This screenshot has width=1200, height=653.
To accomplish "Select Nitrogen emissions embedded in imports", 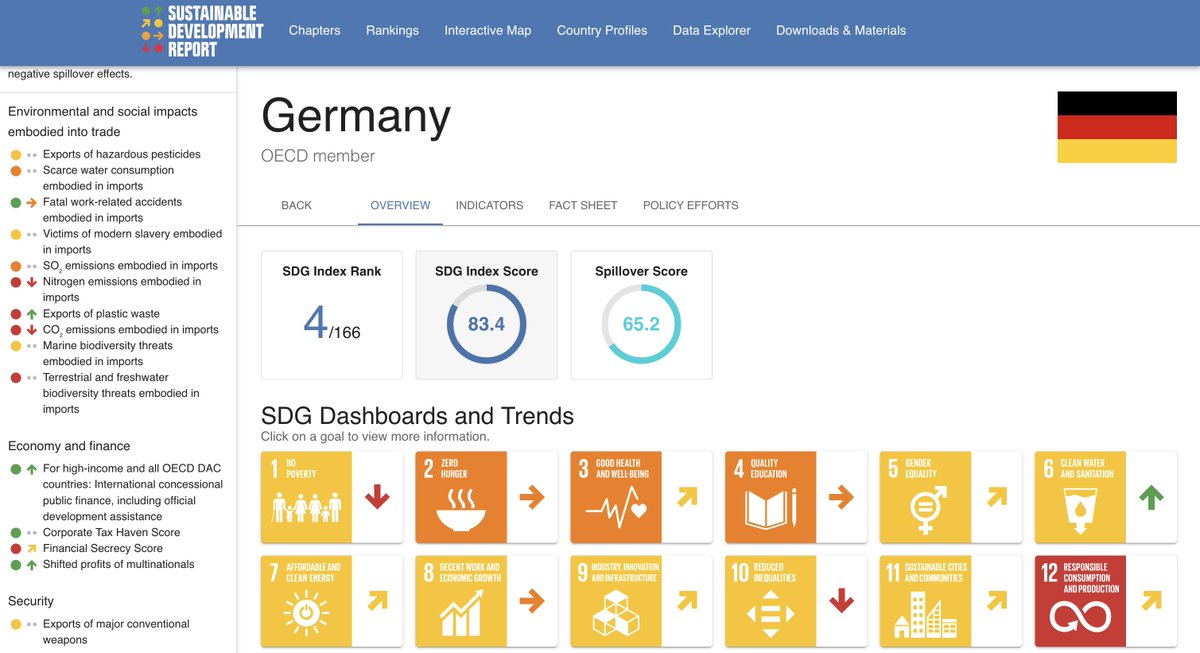I will [121, 290].
